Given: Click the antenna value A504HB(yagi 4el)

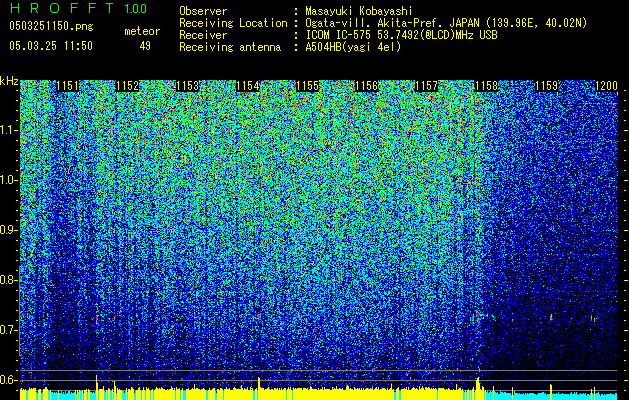Looking at the screenshot, I should click(x=353, y=47).
